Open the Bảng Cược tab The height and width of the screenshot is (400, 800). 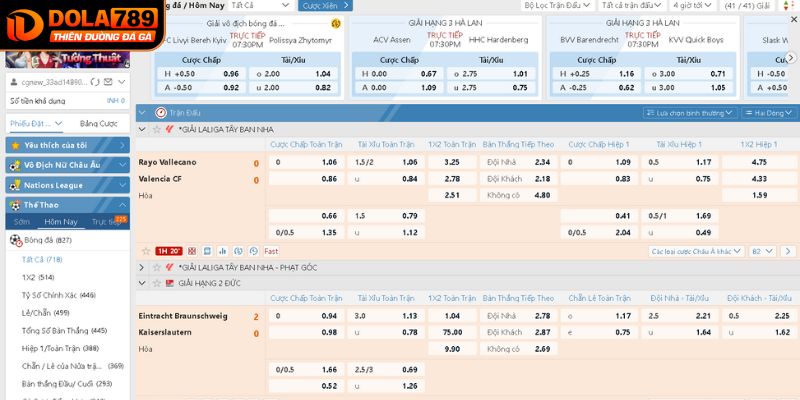(x=98, y=123)
